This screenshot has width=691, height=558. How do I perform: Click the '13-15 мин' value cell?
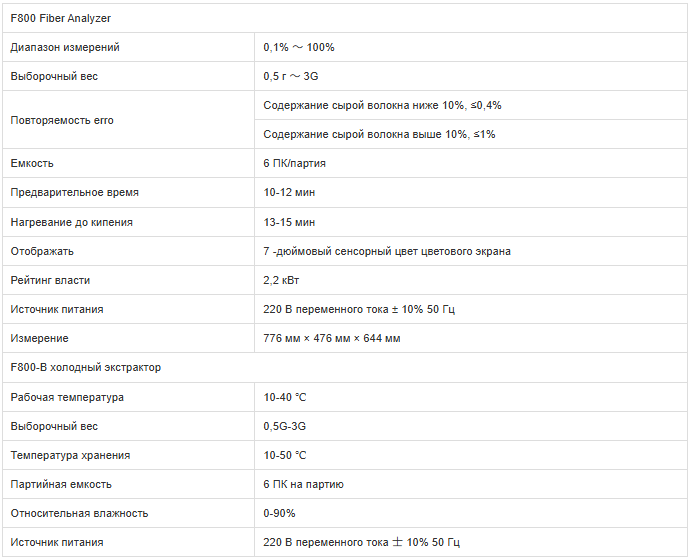(x=289, y=222)
